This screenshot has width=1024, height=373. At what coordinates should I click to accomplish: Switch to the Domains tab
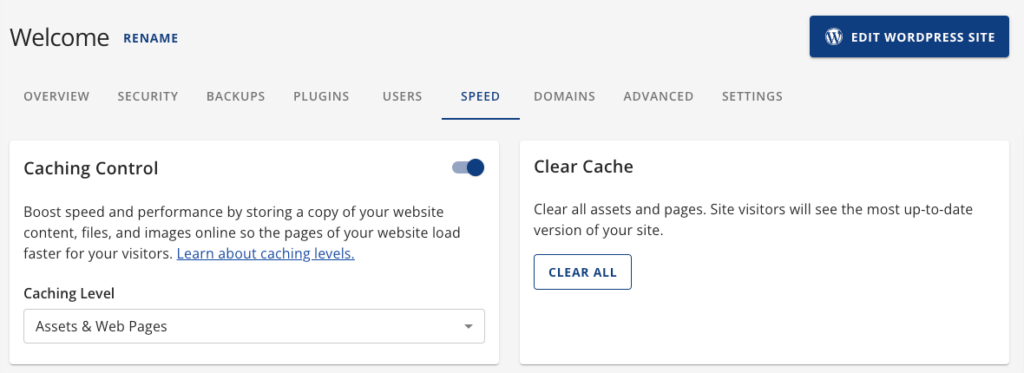[x=564, y=97]
